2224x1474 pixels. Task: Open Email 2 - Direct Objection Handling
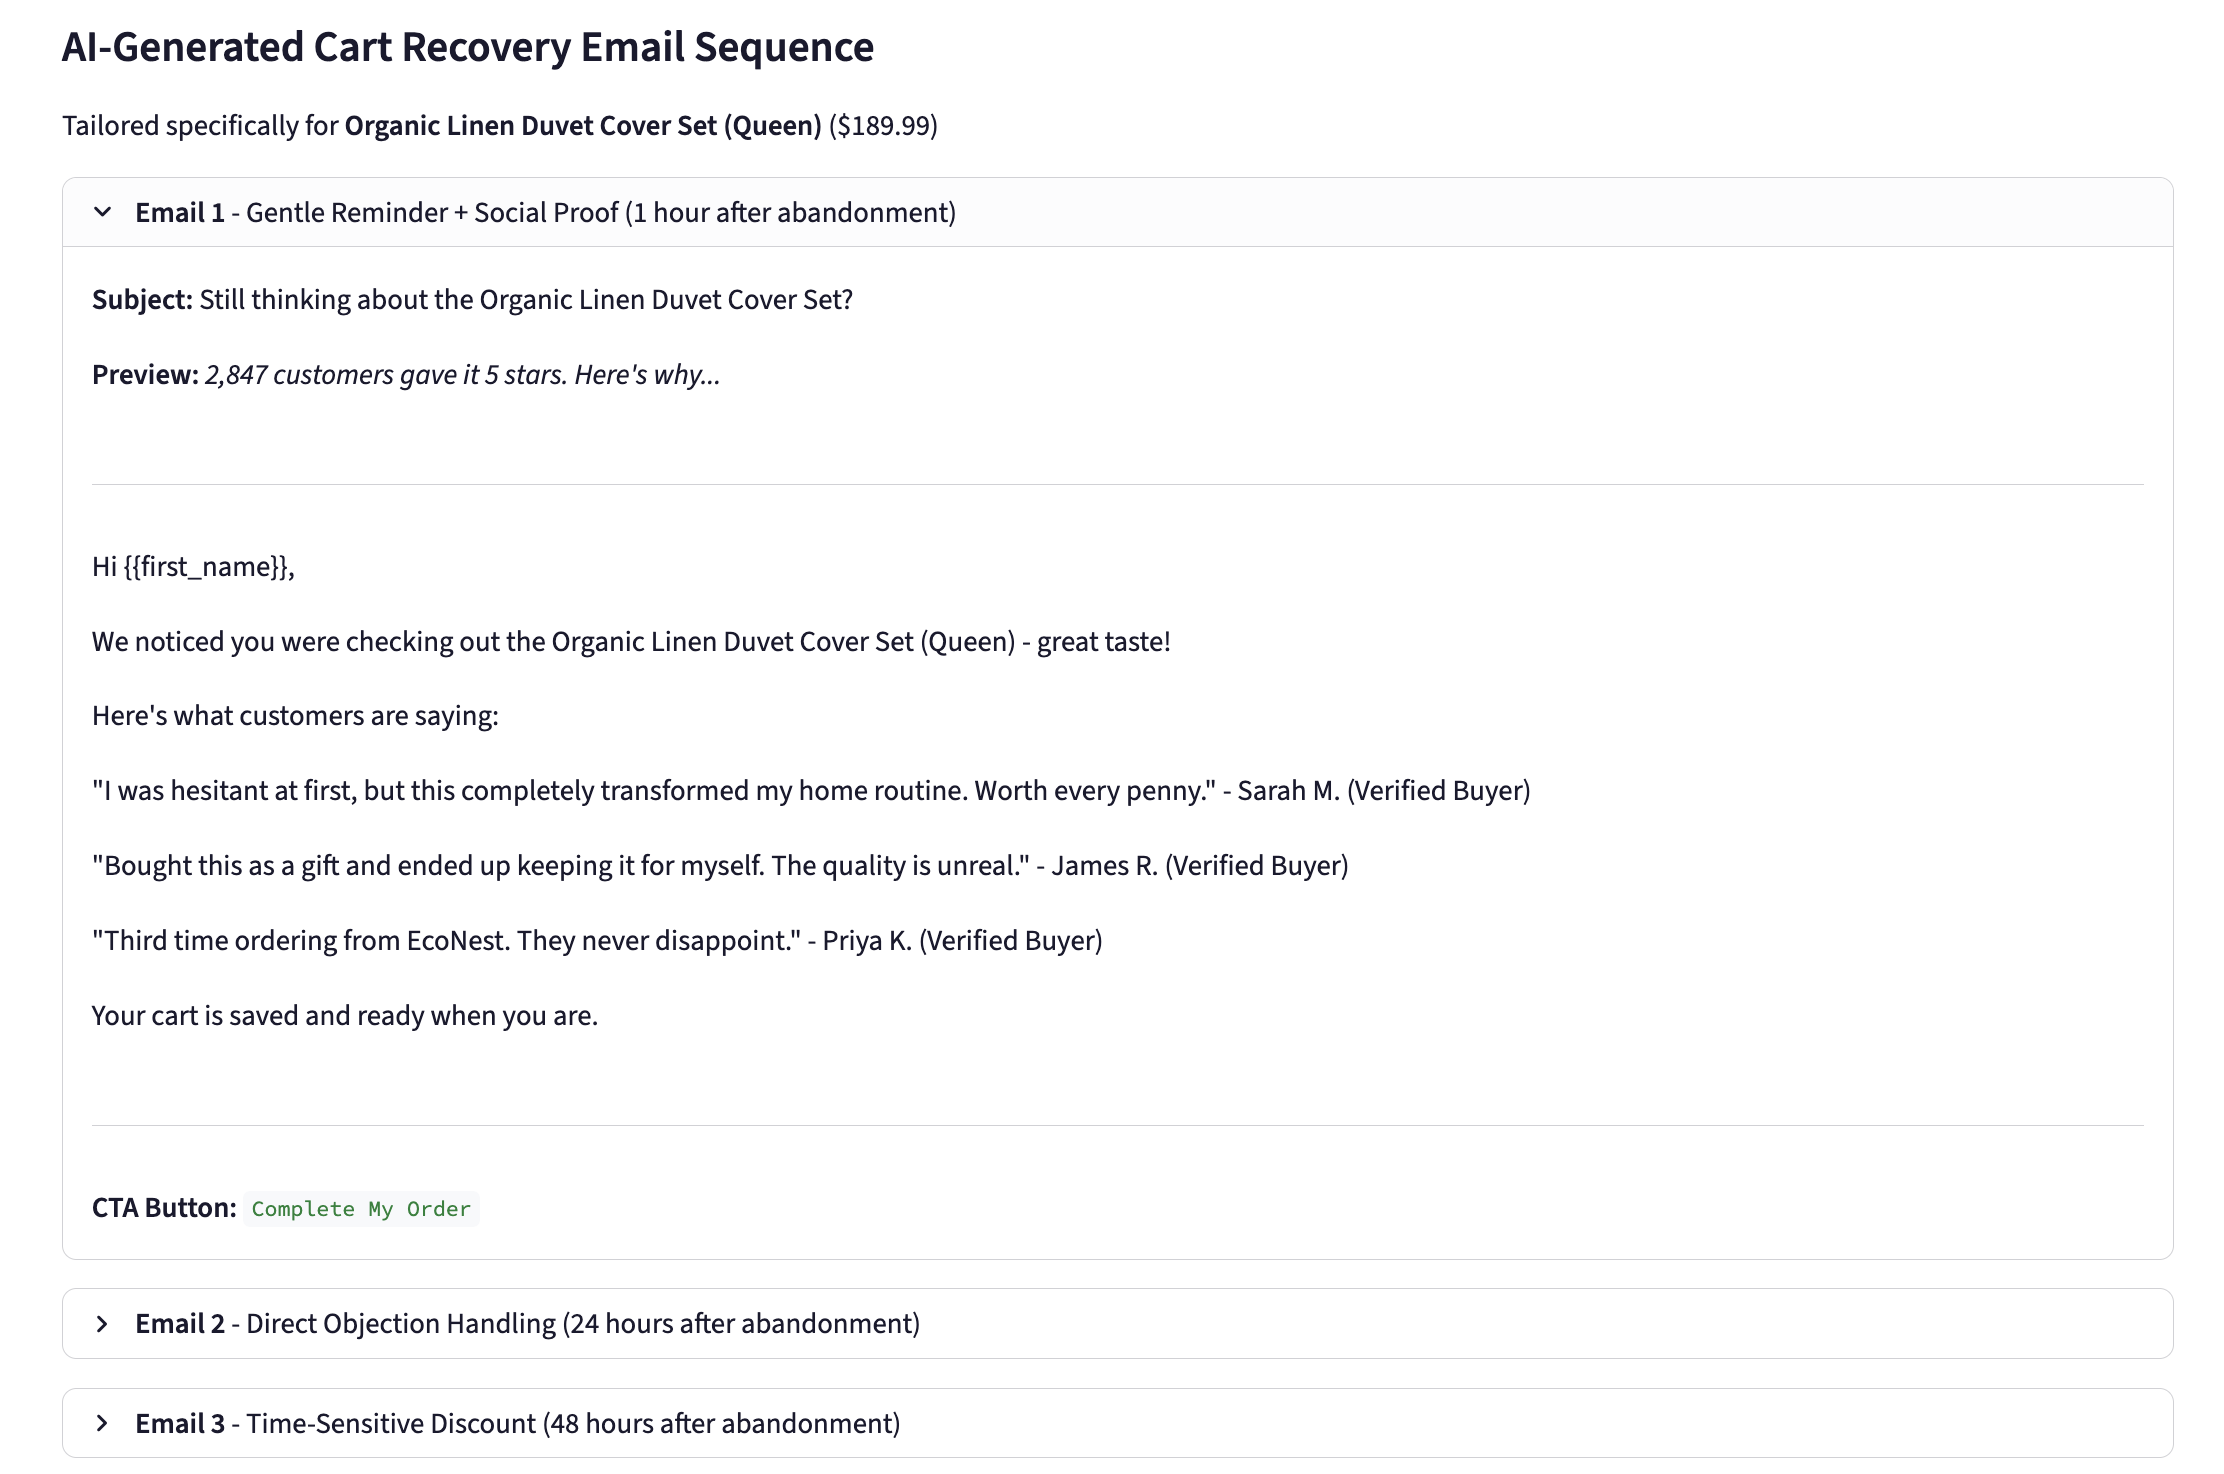click(x=527, y=1323)
